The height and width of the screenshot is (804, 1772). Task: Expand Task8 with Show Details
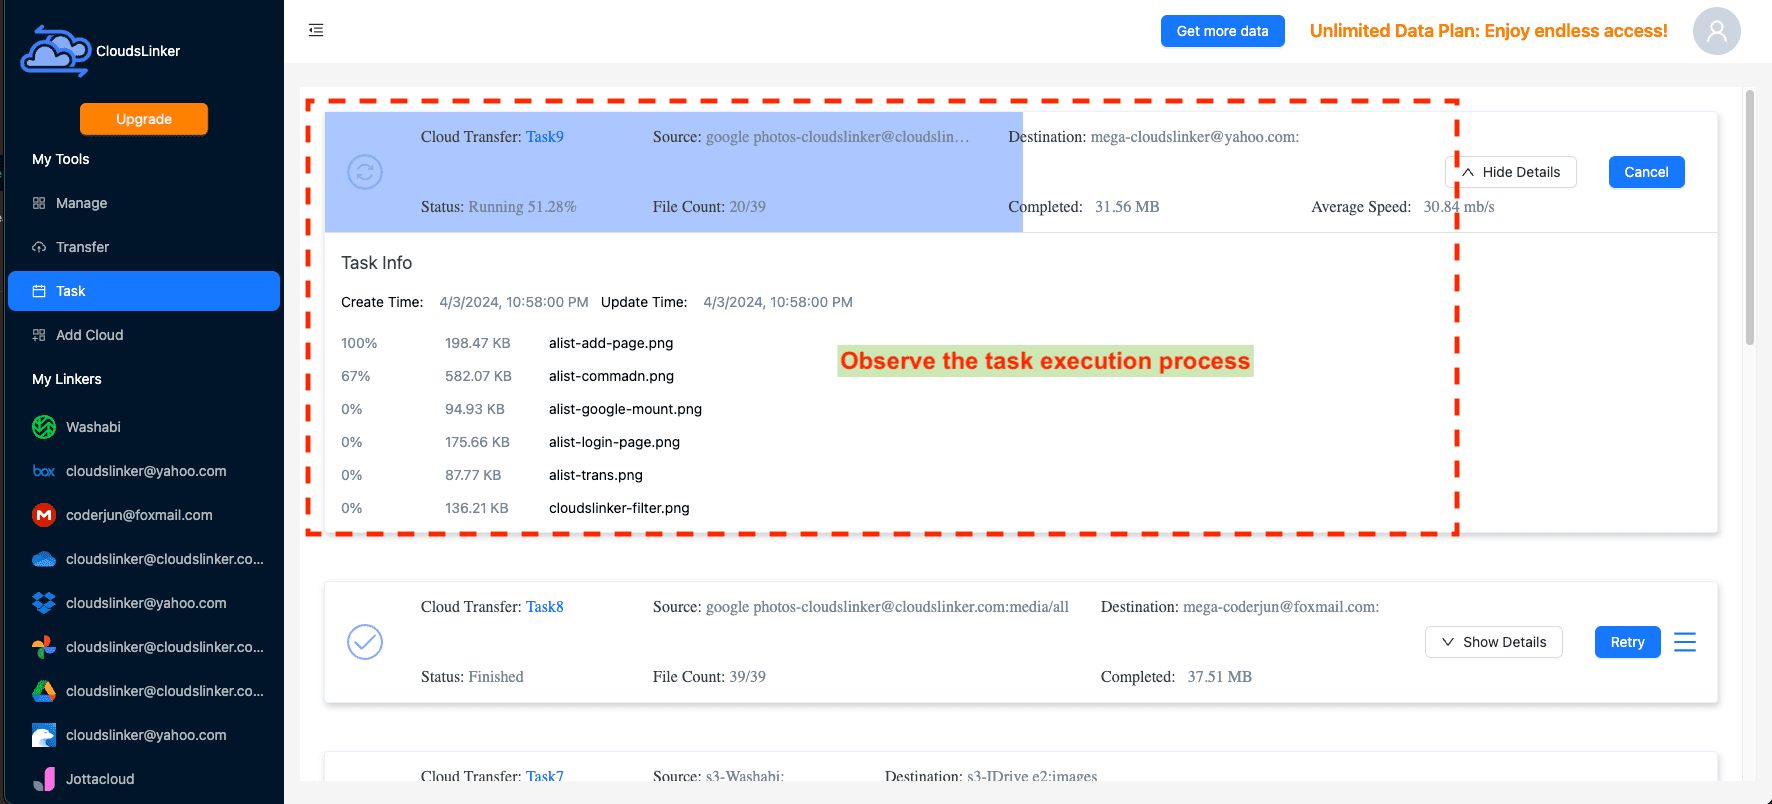[x=1494, y=642]
